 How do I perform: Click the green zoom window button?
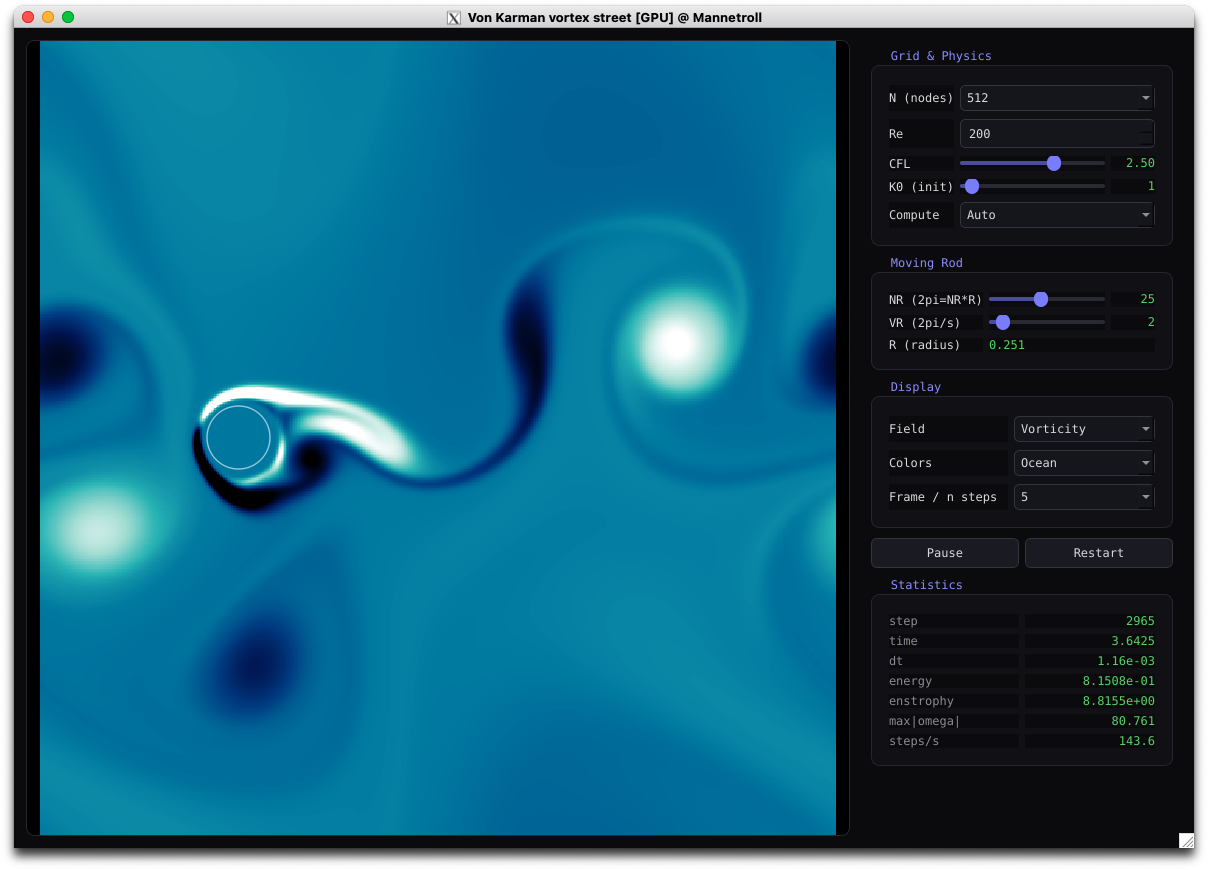pos(68,17)
